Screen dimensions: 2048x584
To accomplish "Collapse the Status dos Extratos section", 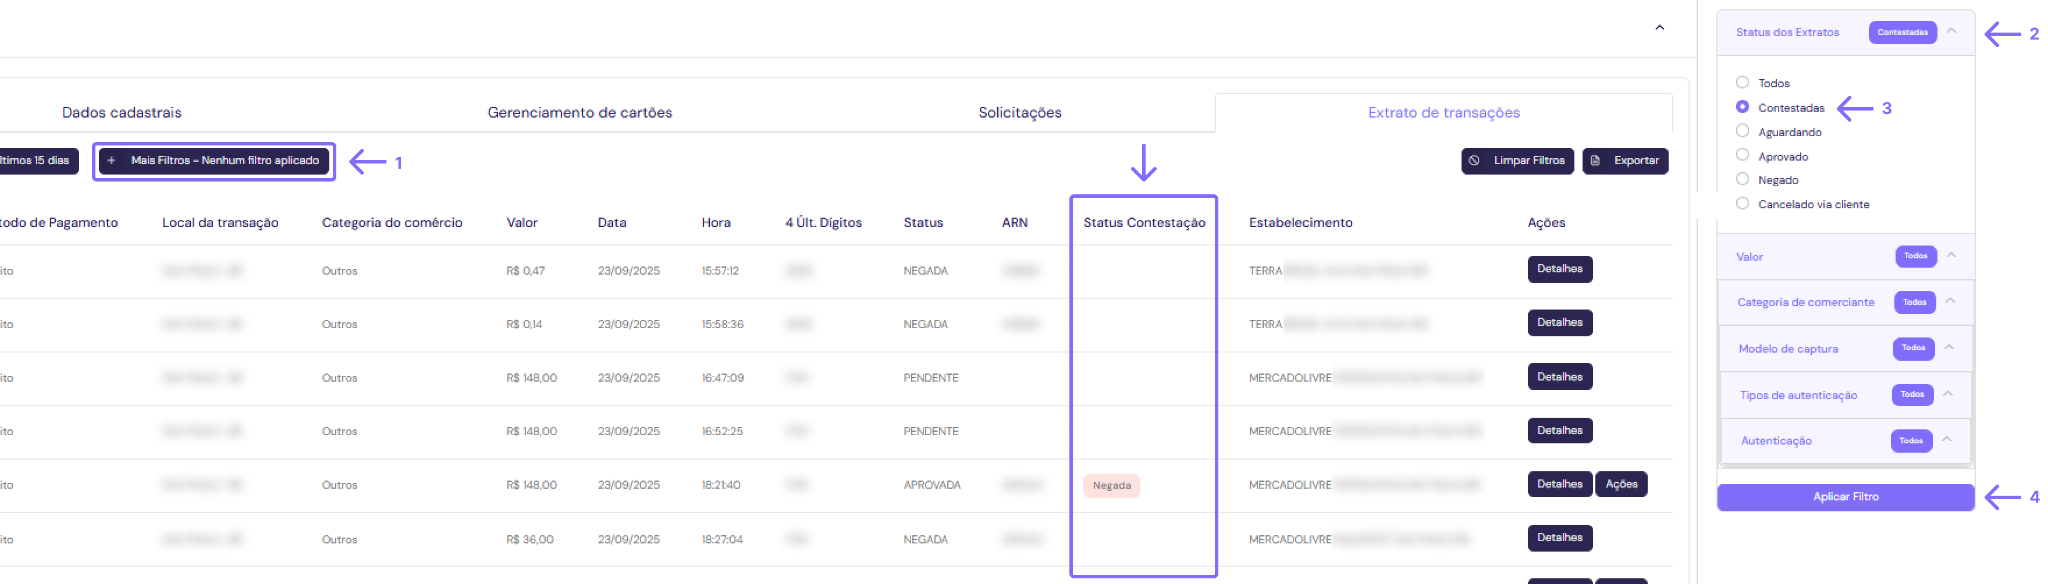I will point(1951,32).
